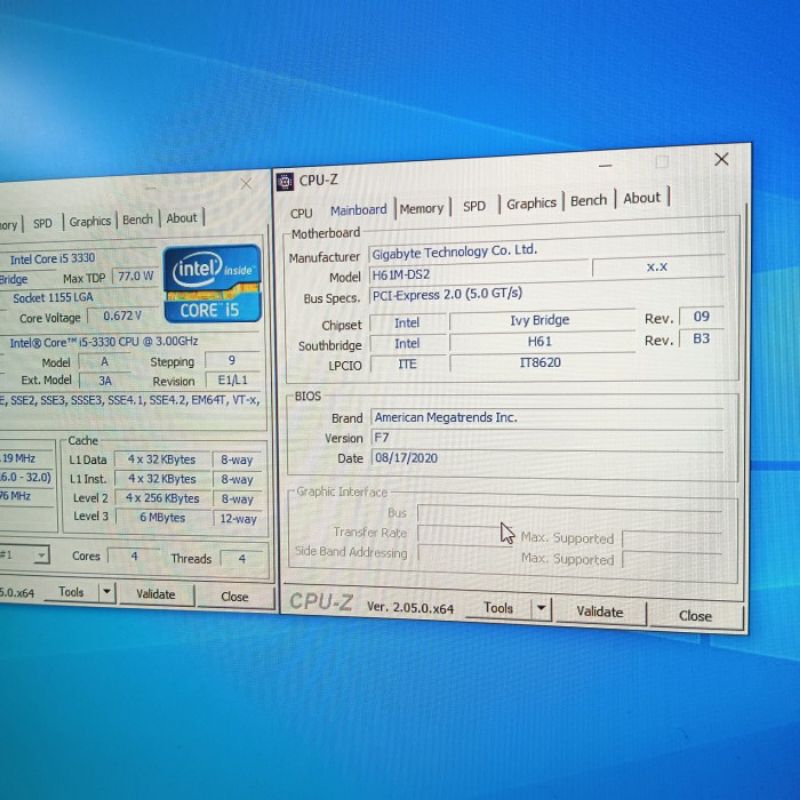Select the Mainboard tab
Screen dimensions: 800x800
358,210
